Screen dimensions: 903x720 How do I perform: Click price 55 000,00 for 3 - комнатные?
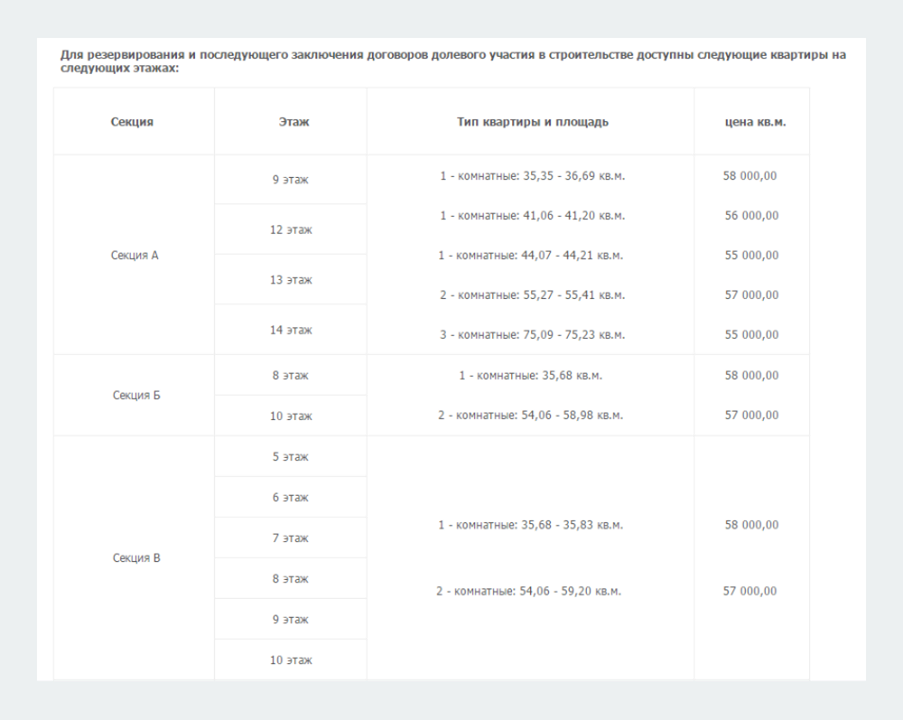(x=752, y=335)
